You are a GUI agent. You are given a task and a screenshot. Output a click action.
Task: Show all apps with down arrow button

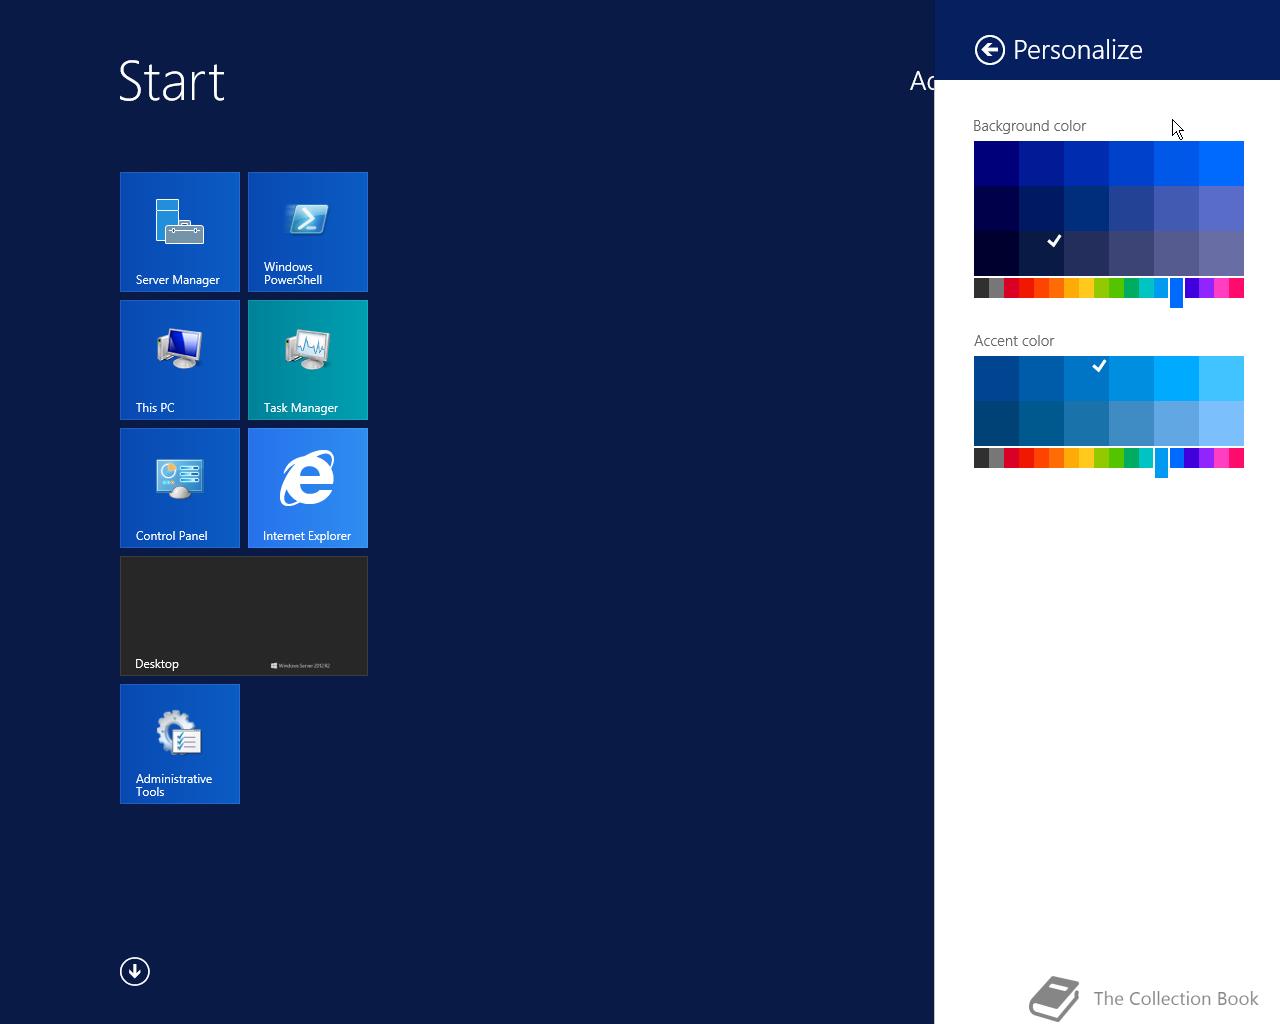(x=135, y=971)
